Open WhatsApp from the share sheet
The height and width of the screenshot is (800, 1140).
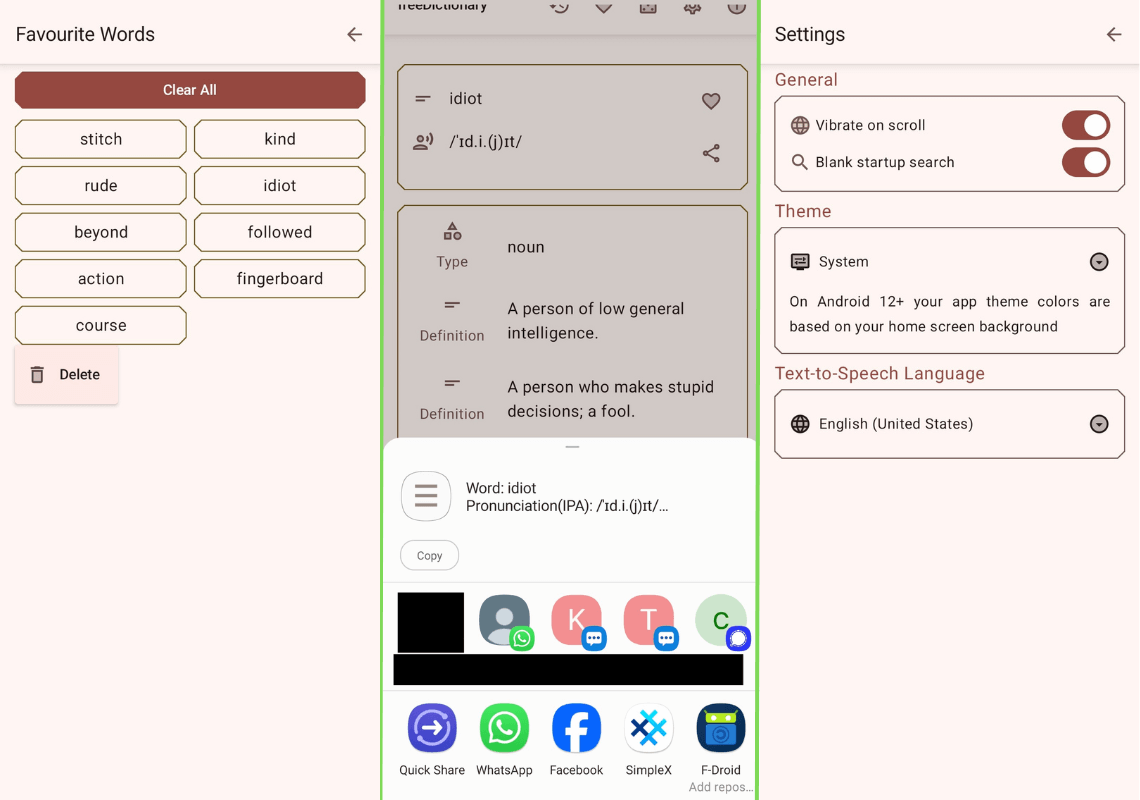point(504,728)
